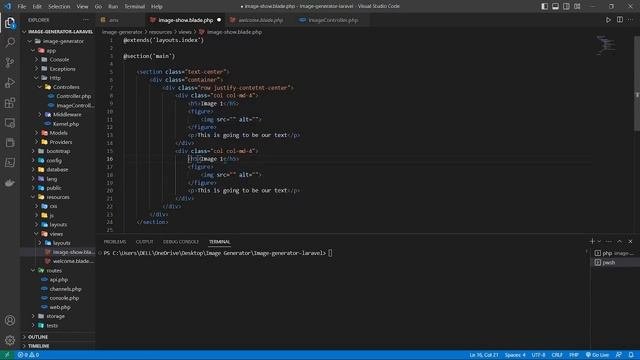The height and width of the screenshot is (360, 640).
Task: Split the editor to the right
Action: (620, 20)
